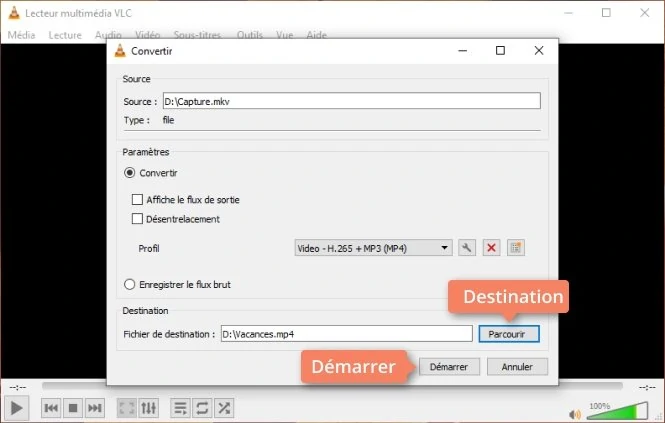Screen dimensions: 665x423
Task: Open the Profil dropdown Video H.265 + MP3
Action: [373, 248]
